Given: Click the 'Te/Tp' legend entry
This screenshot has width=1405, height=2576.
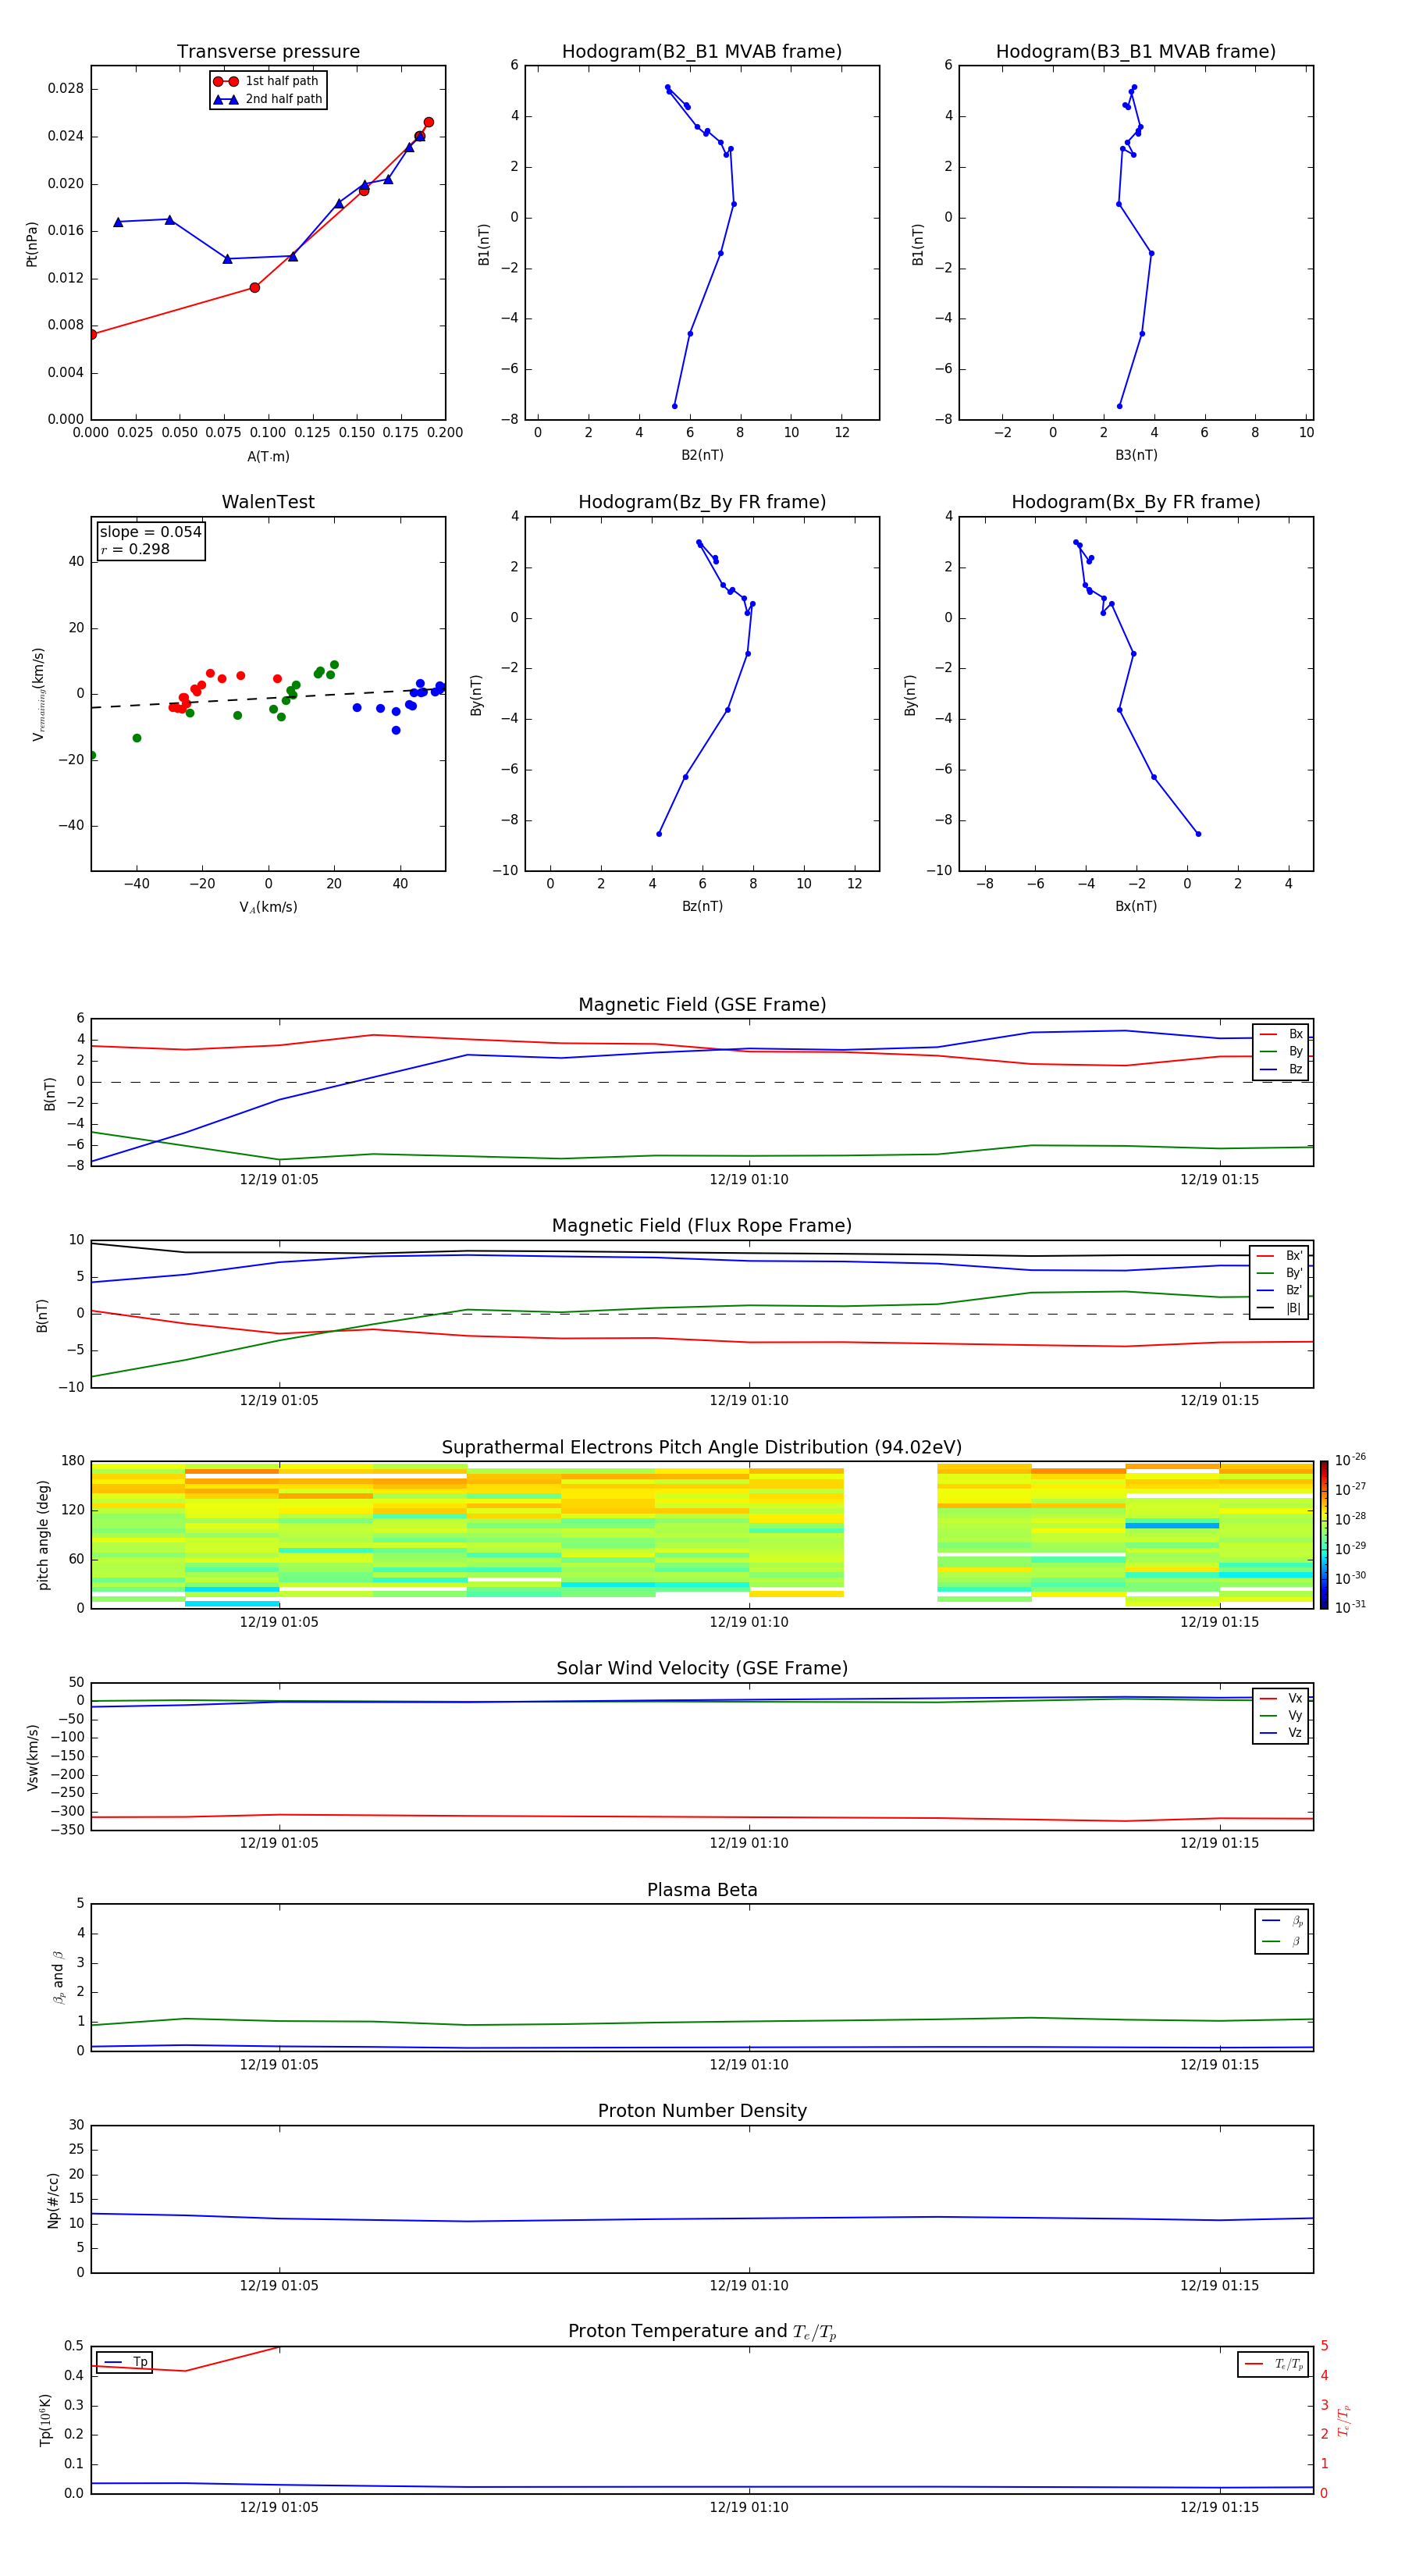Looking at the screenshot, I should (1273, 2364).
